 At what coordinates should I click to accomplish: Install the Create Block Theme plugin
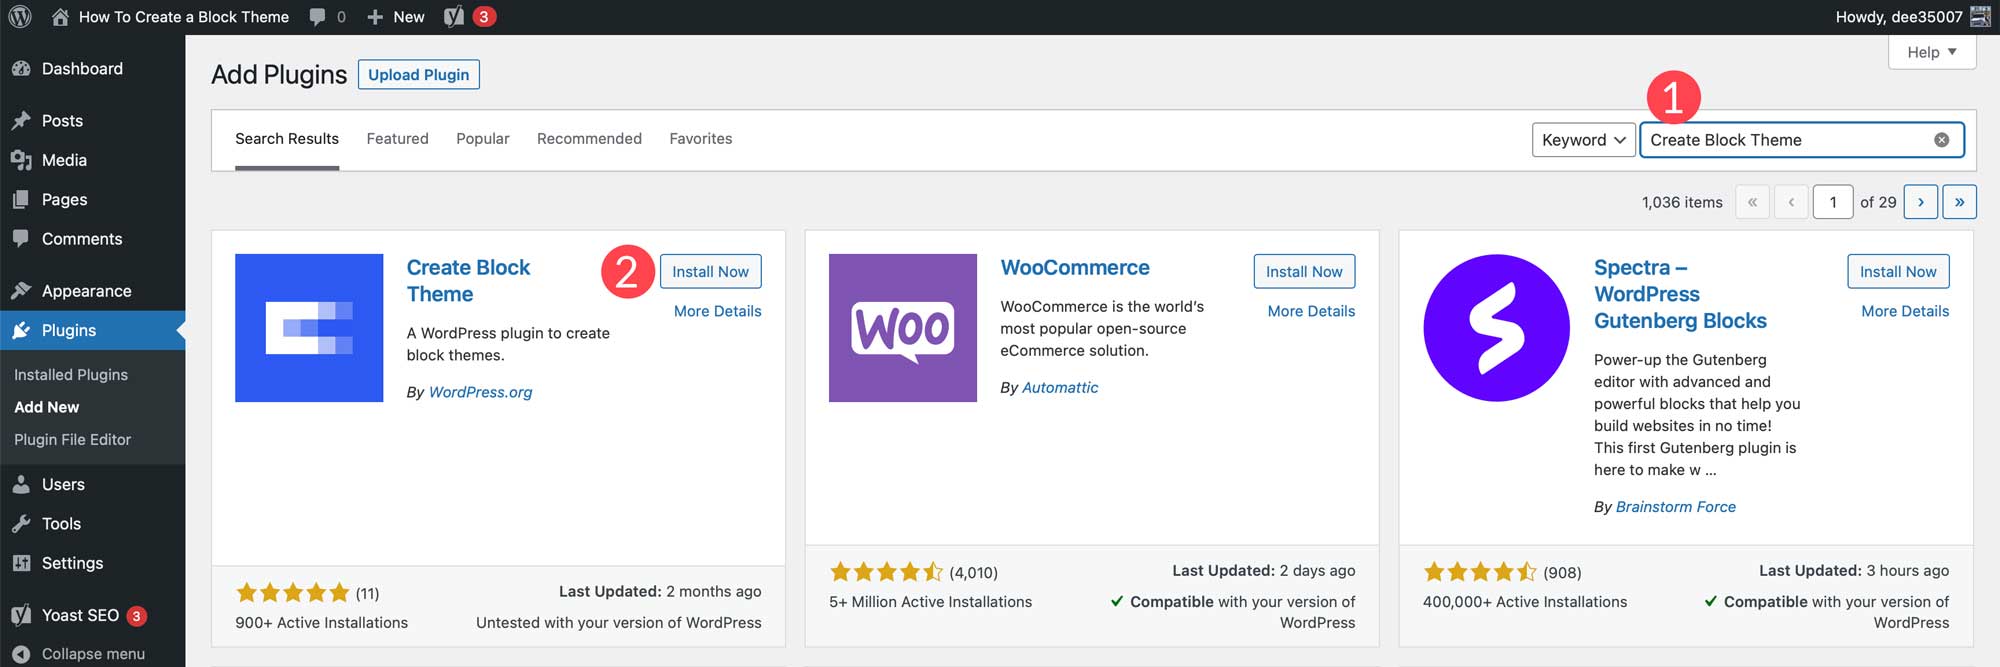[710, 272]
